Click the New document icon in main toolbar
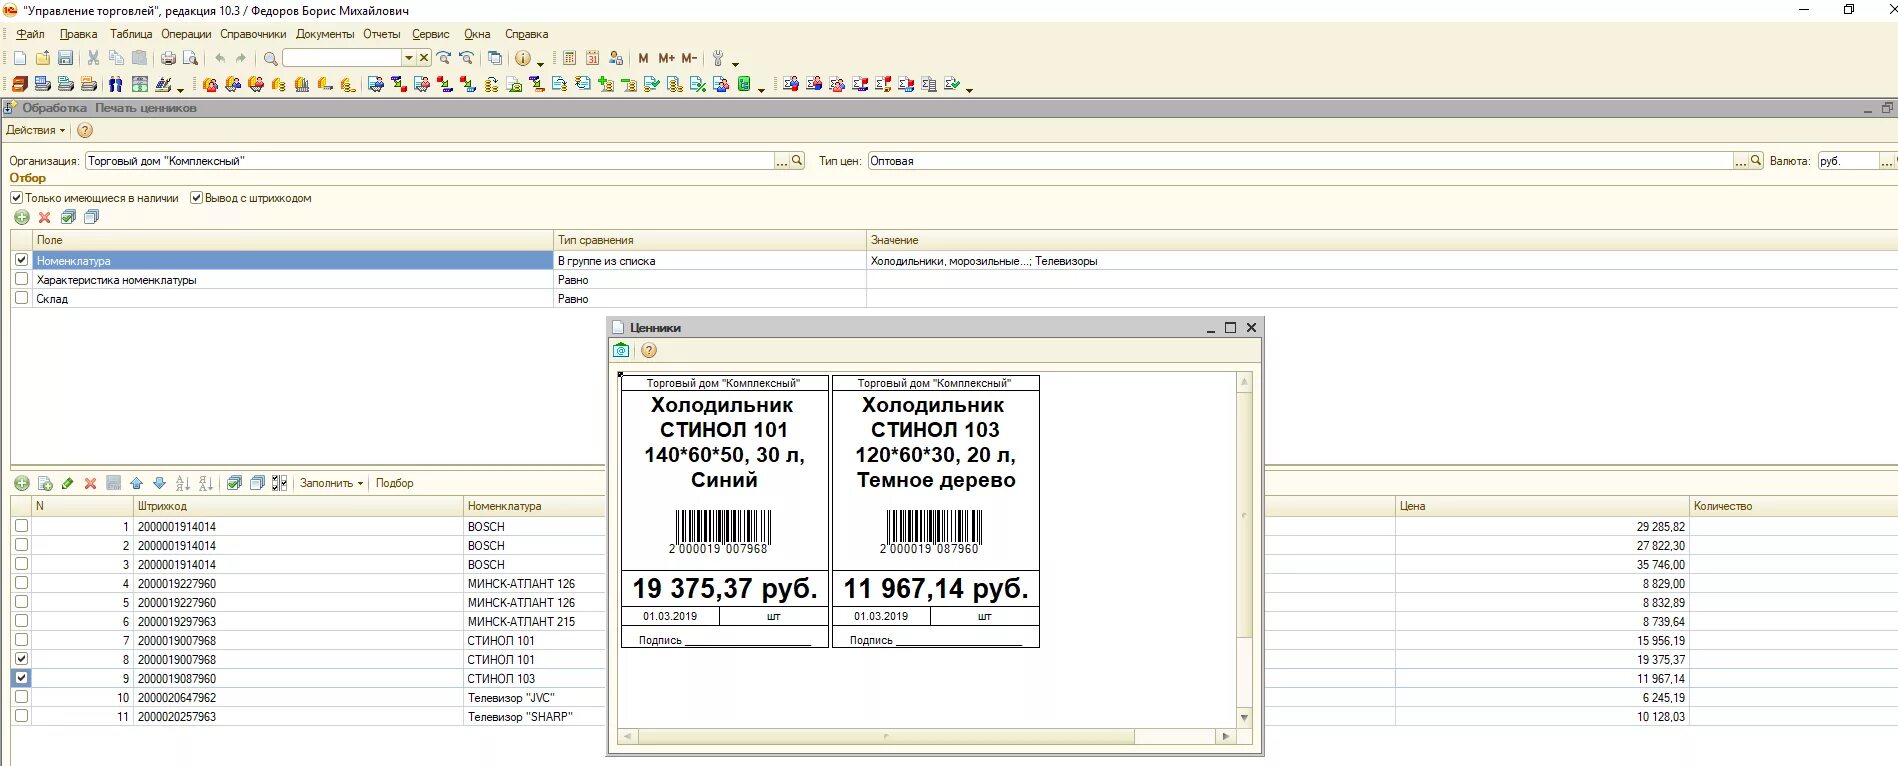1898x766 pixels. click(x=20, y=59)
